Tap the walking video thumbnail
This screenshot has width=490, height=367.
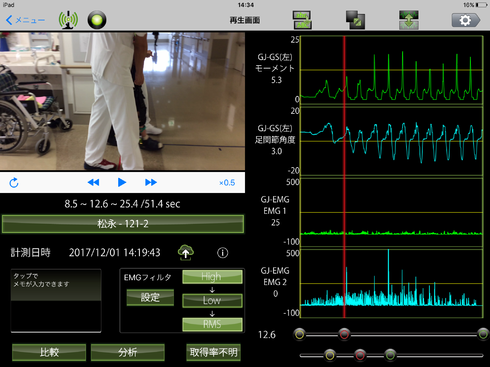pyautogui.click(x=122, y=101)
